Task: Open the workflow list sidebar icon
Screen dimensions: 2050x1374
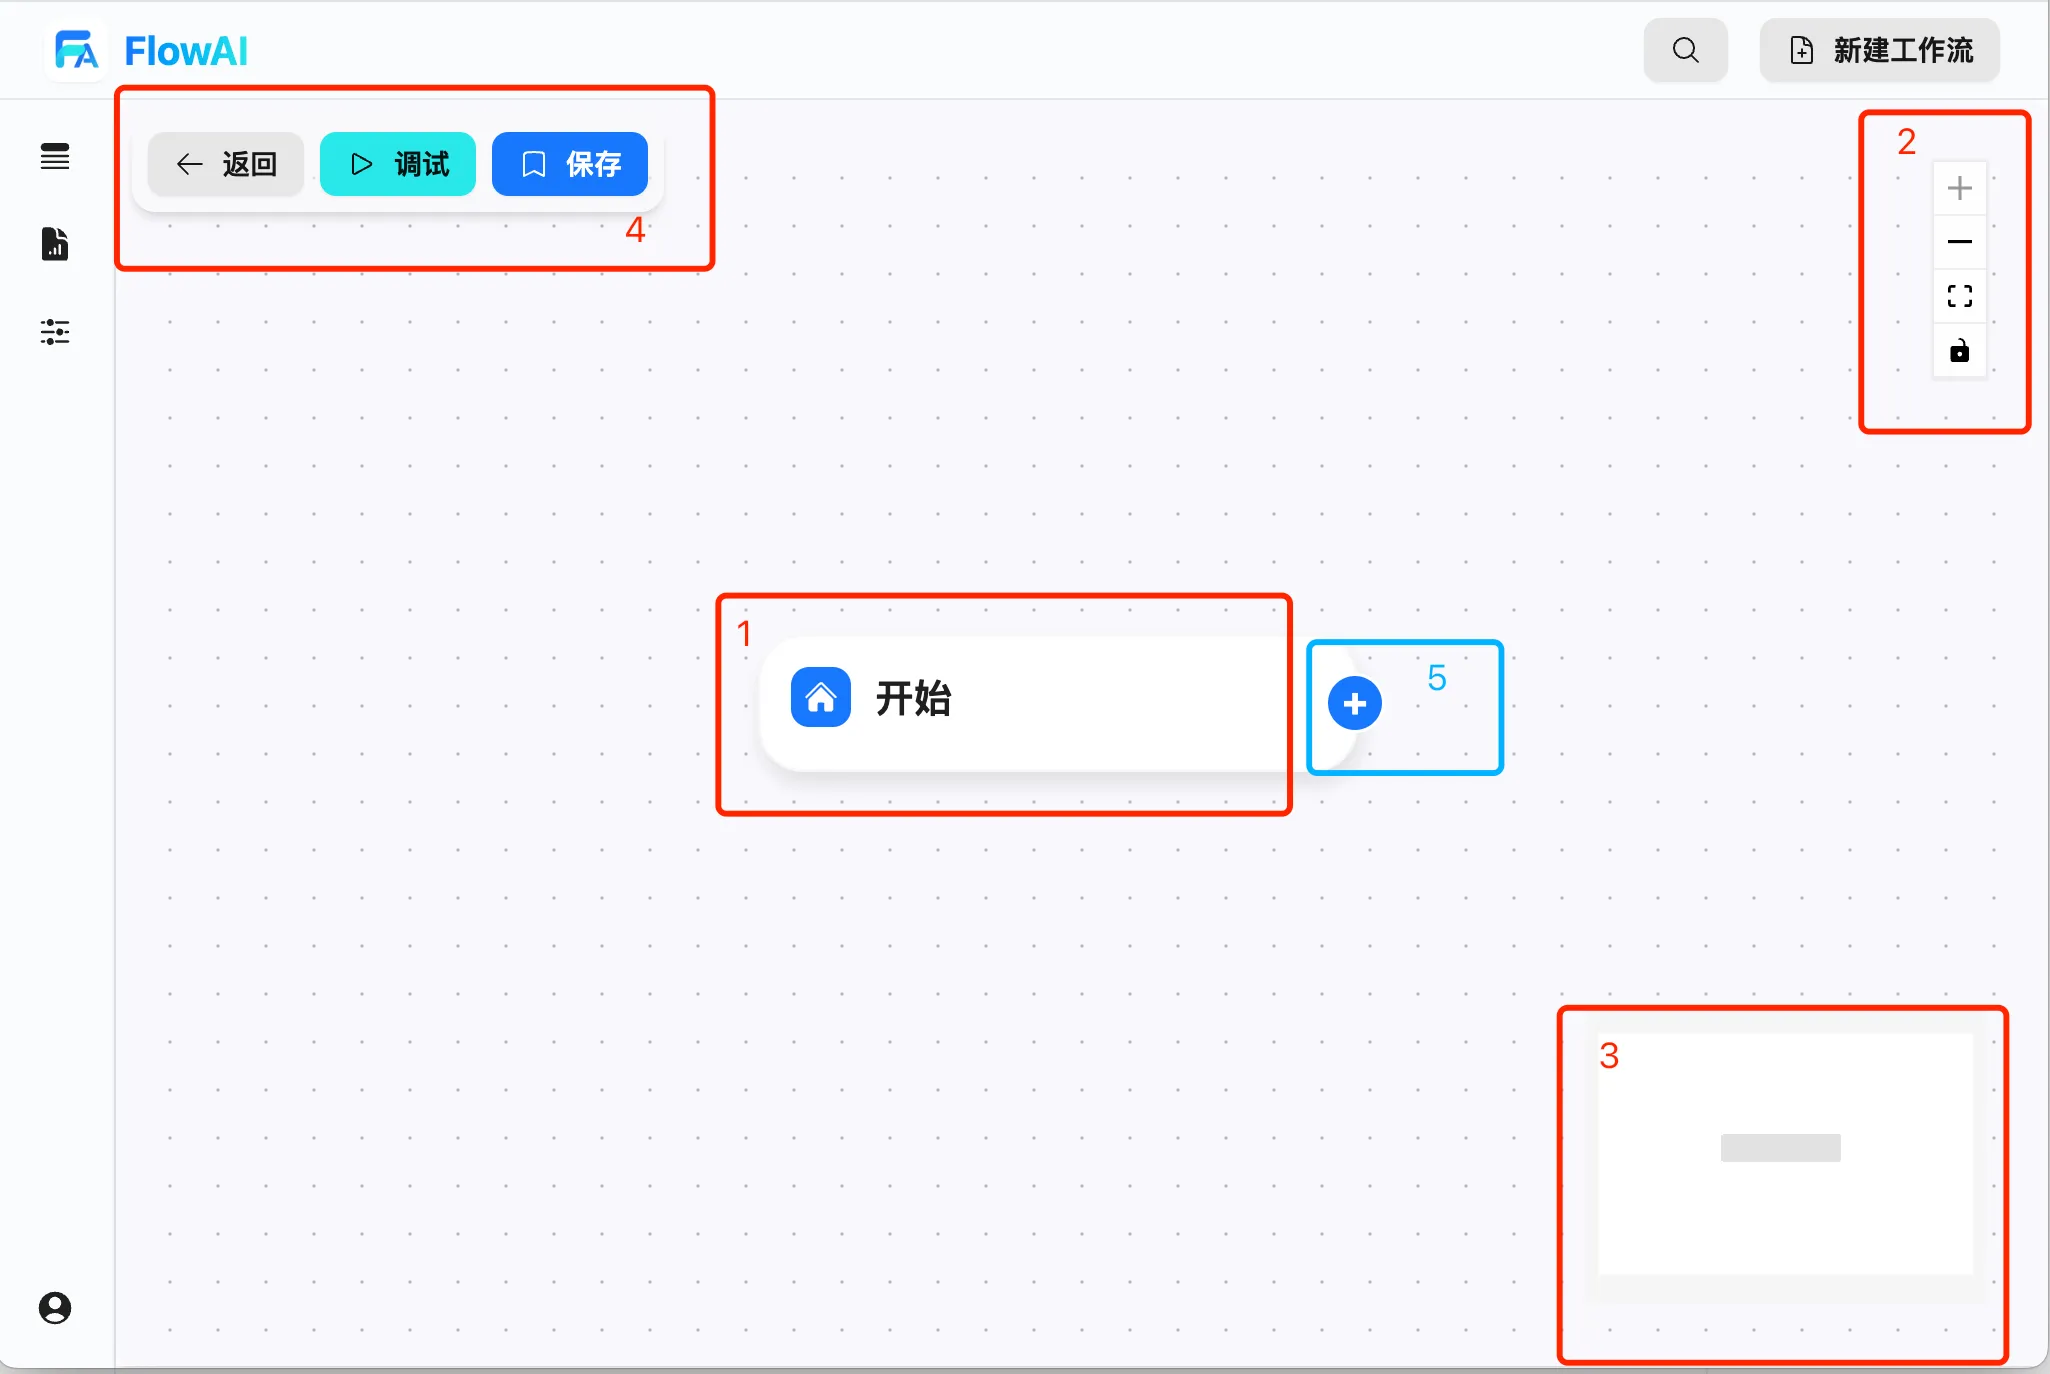Action: click(x=55, y=156)
